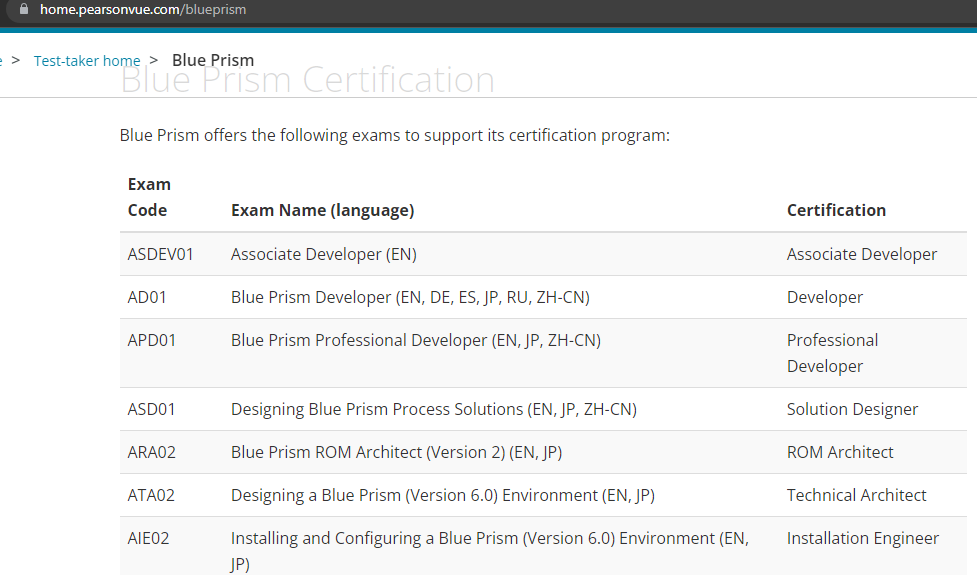
Task: Click the ROM Architect certification cell
Action: tap(840, 452)
